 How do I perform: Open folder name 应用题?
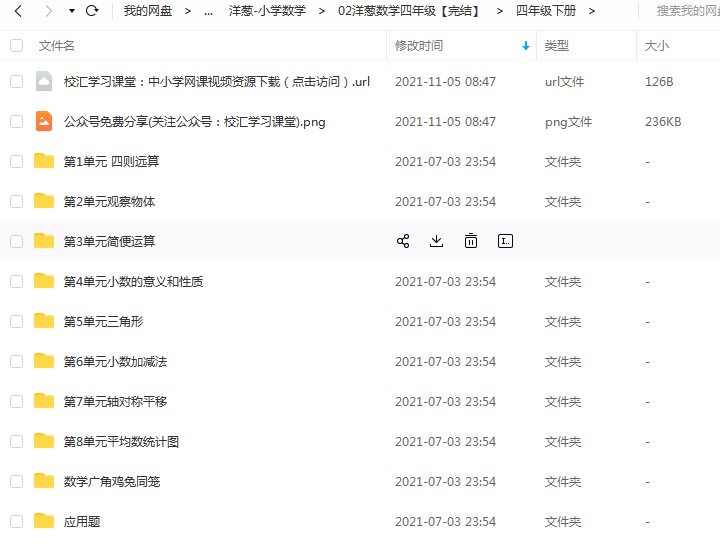(x=82, y=521)
